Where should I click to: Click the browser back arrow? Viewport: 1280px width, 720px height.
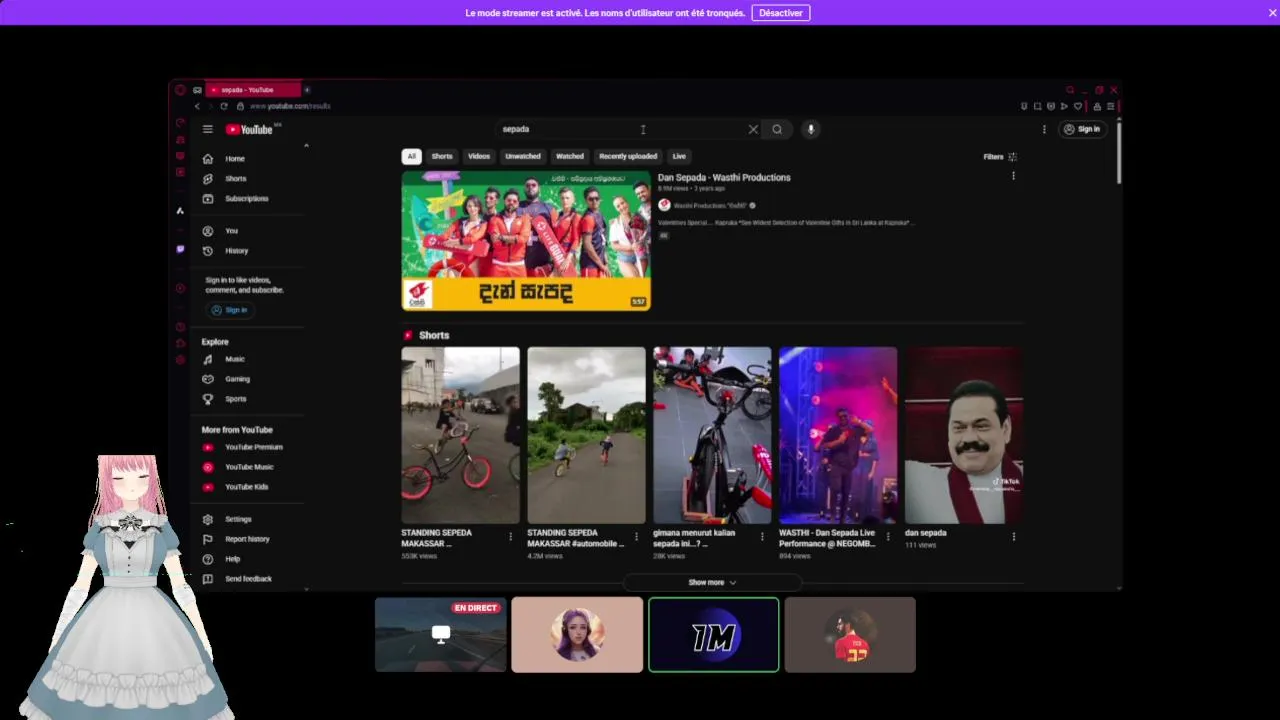(197, 106)
